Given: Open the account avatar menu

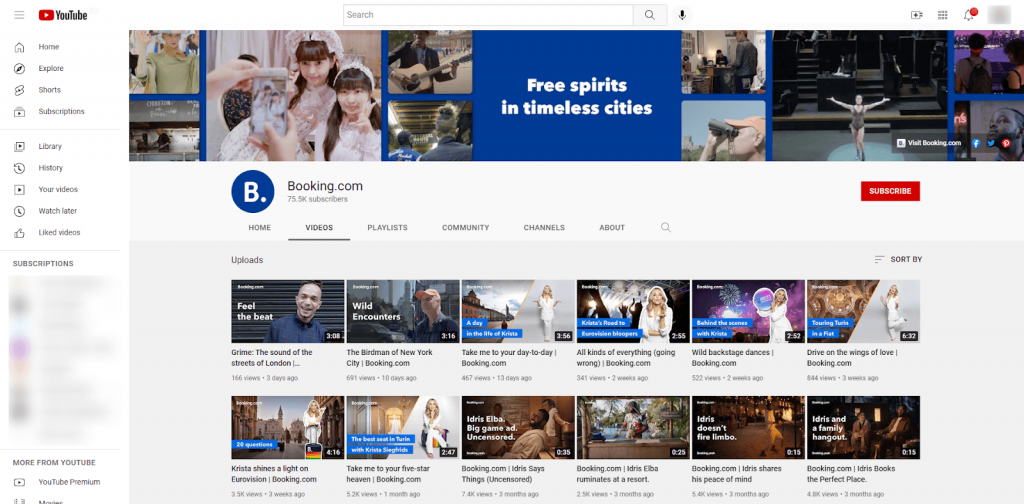Looking at the screenshot, I should coord(999,14).
